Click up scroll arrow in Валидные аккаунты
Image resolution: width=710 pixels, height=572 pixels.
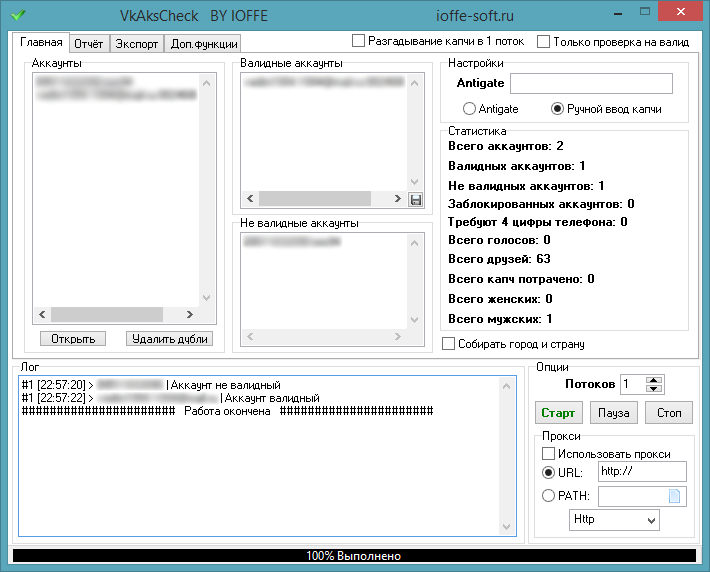pyautogui.click(x=414, y=83)
